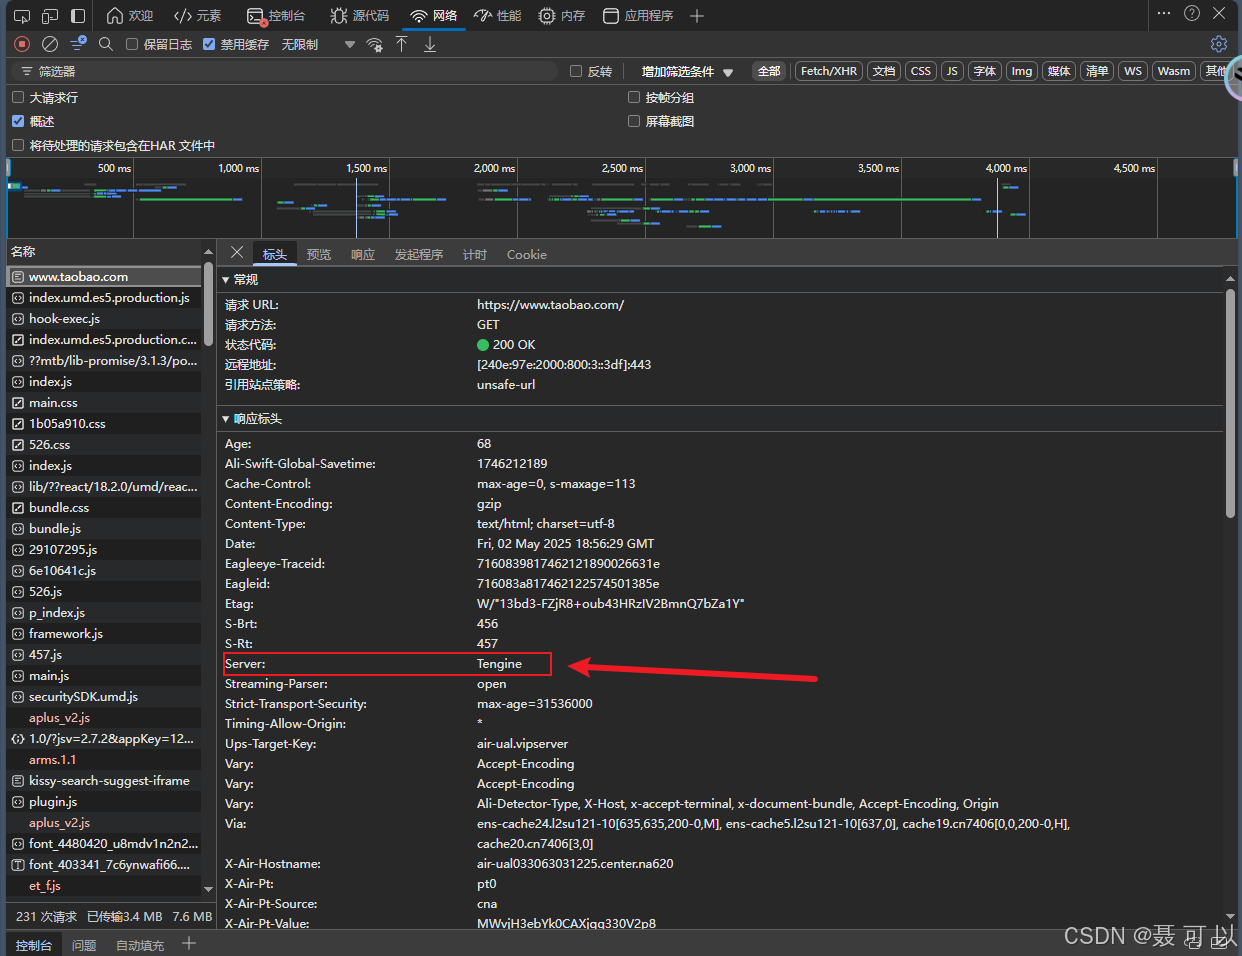This screenshot has width=1242, height=956.
Task: Toggle the network filter funnel icon
Action: [78, 44]
